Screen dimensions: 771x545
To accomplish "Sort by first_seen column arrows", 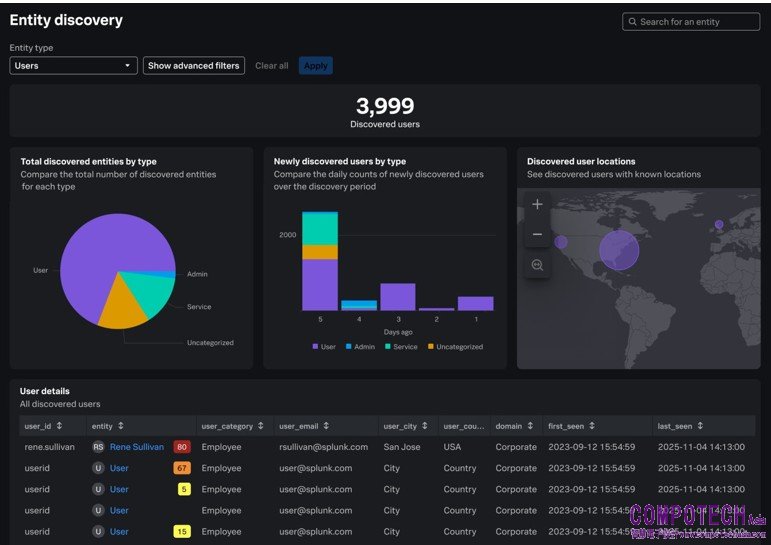I will point(591,426).
